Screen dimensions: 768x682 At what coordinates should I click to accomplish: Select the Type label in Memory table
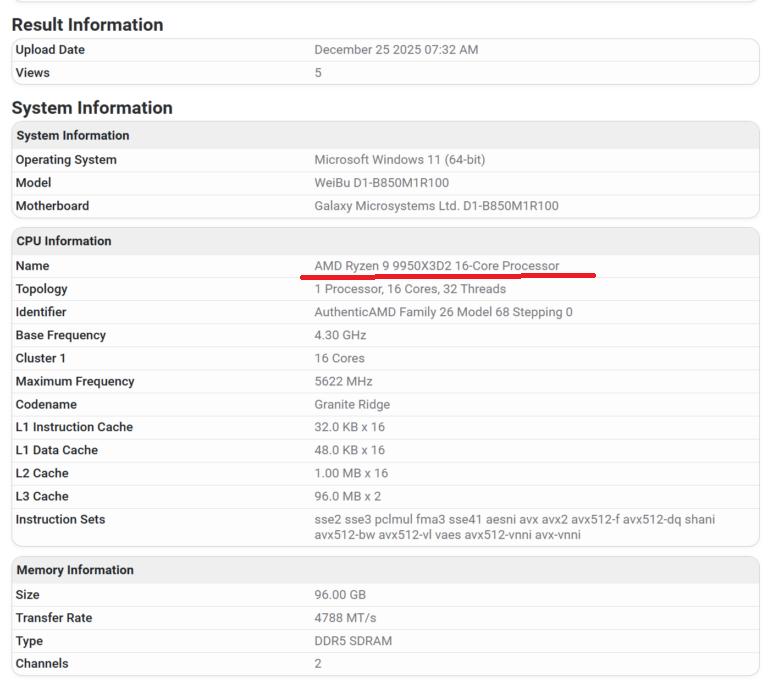29,641
